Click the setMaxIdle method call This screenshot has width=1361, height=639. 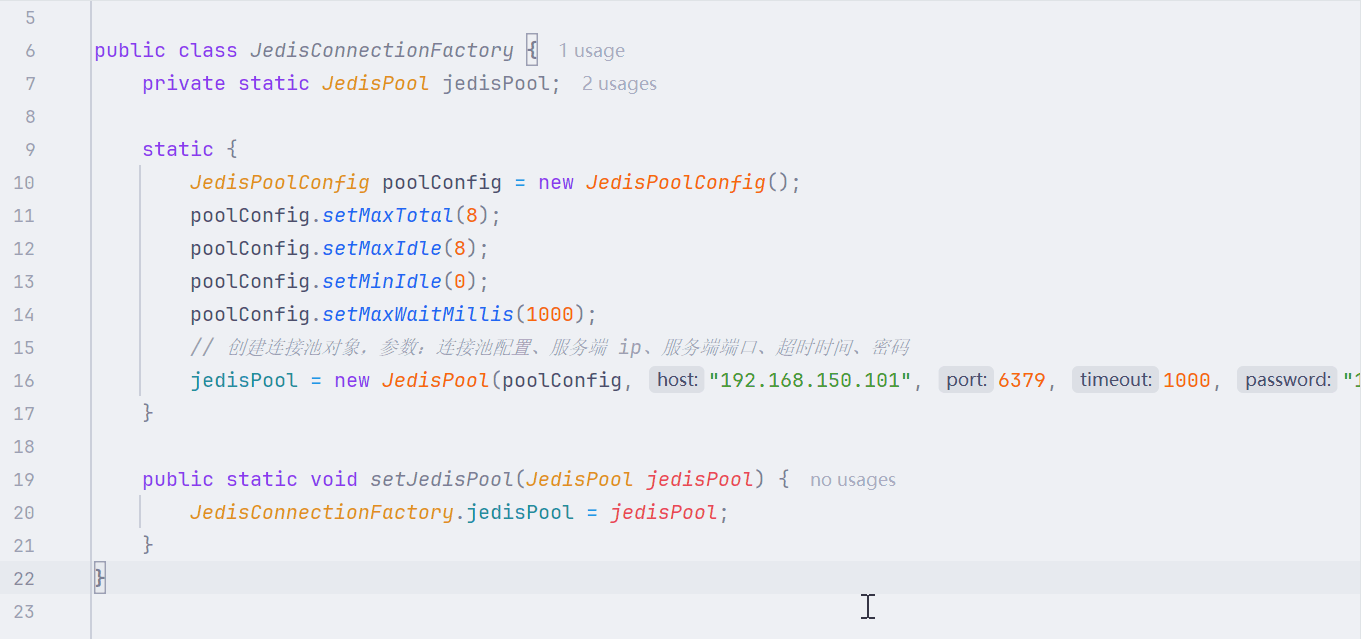[382, 249]
